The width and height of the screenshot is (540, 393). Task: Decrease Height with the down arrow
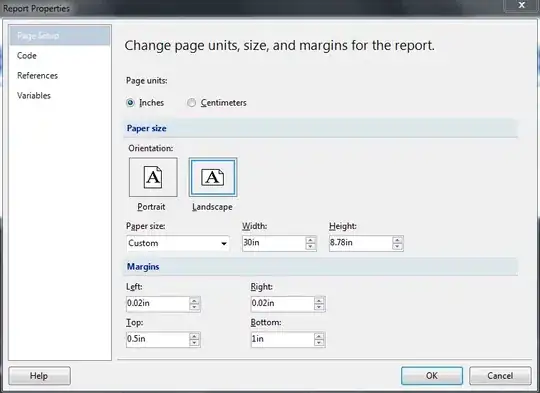pyautogui.click(x=397, y=247)
